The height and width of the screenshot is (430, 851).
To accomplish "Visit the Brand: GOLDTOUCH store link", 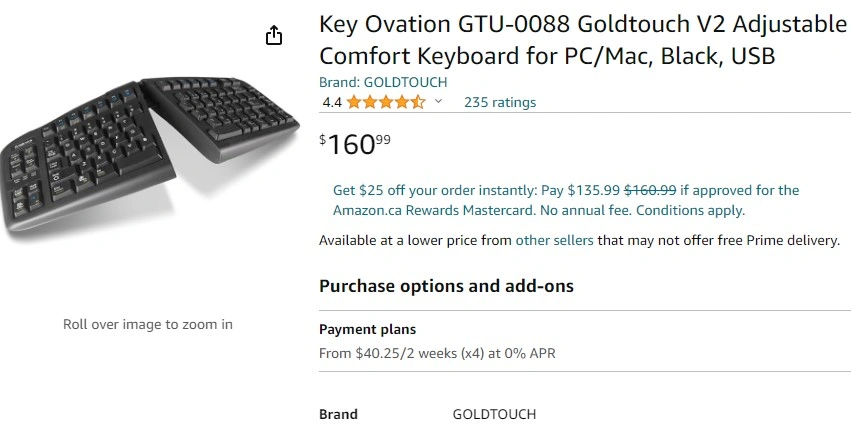I will pyautogui.click(x=383, y=82).
